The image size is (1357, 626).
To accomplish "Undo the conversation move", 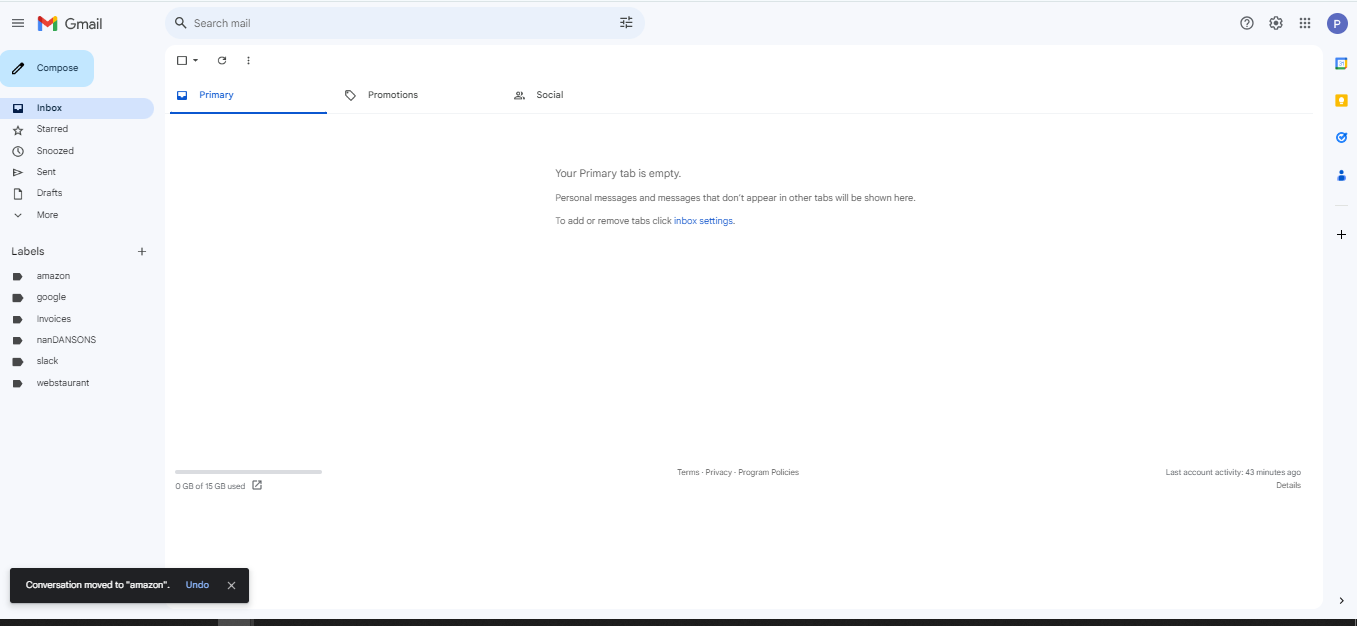I will point(197,585).
